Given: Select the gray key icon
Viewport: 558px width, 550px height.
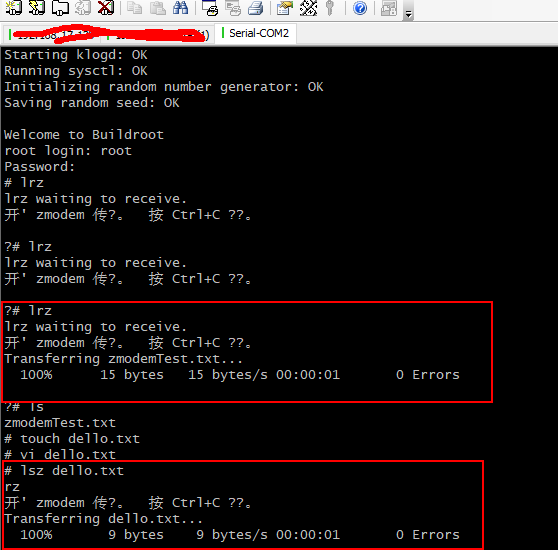Looking at the screenshot, I should pos(330,8).
